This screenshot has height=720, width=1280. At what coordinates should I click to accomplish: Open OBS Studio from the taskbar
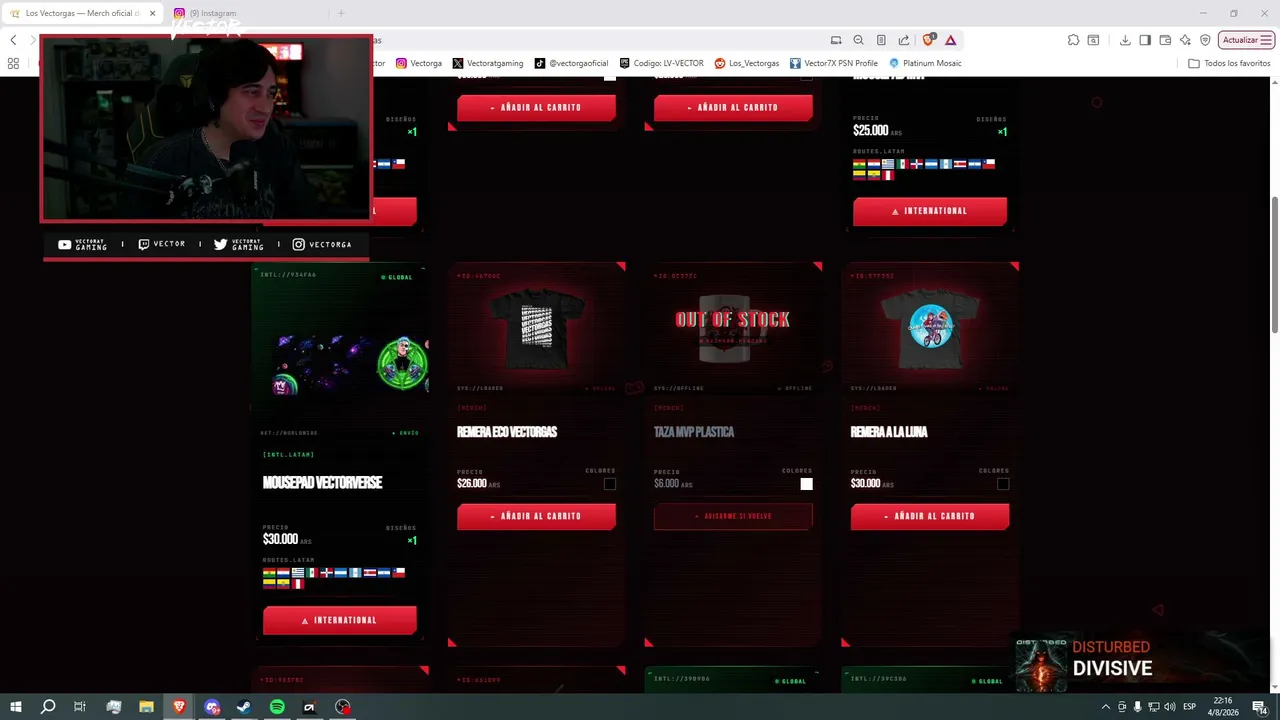click(x=343, y=707)
